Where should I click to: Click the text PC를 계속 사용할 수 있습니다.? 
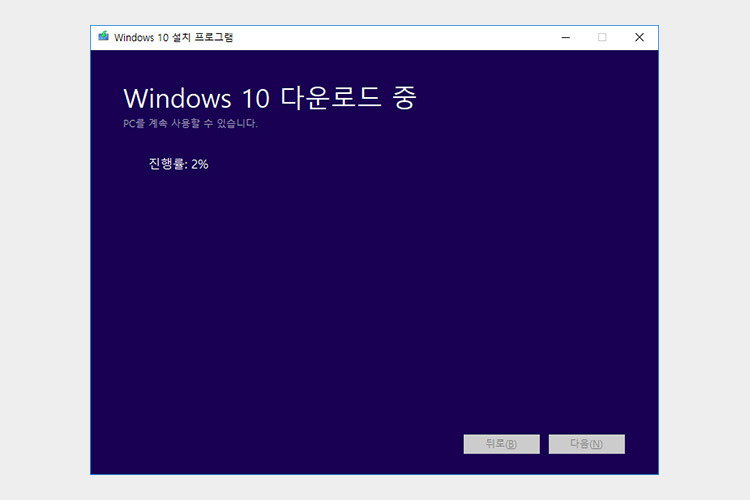[x=190, y=123]
